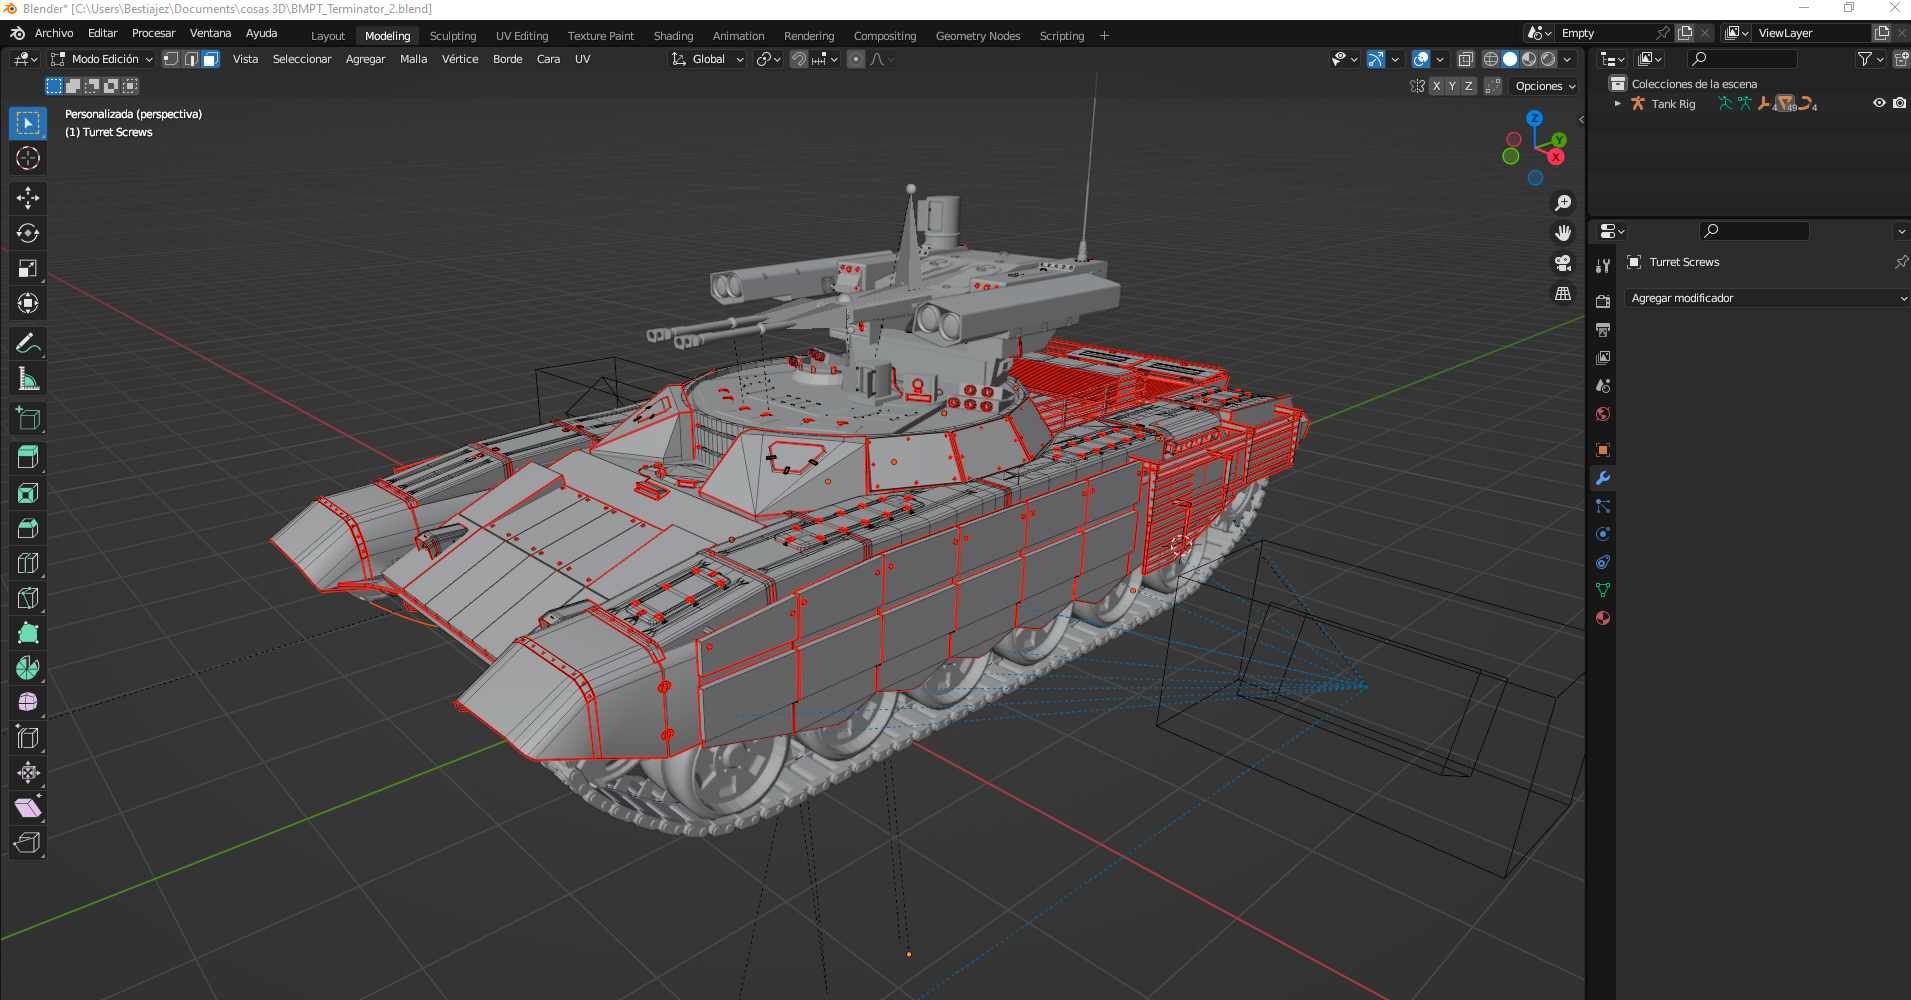The width and height of the screenshot is (1911, 1000).
Task: Pick the Scale tool
Action: pyautogui.click(x=28, y=268)
